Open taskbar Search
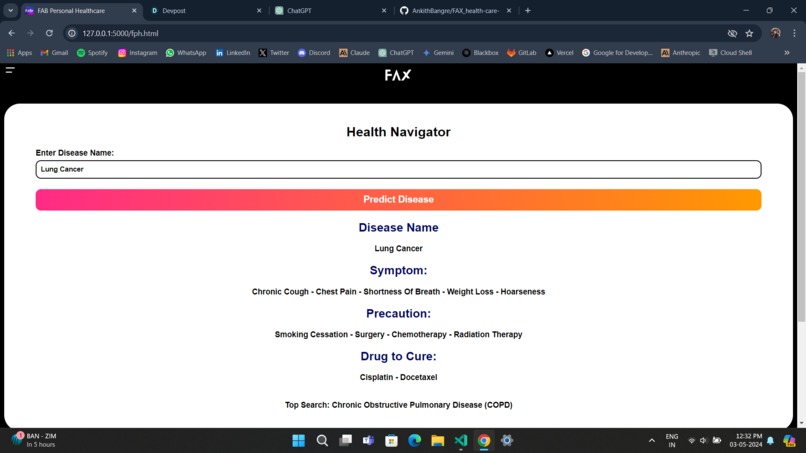Viewport: 806px width, 453px height. tap(322, 441)
